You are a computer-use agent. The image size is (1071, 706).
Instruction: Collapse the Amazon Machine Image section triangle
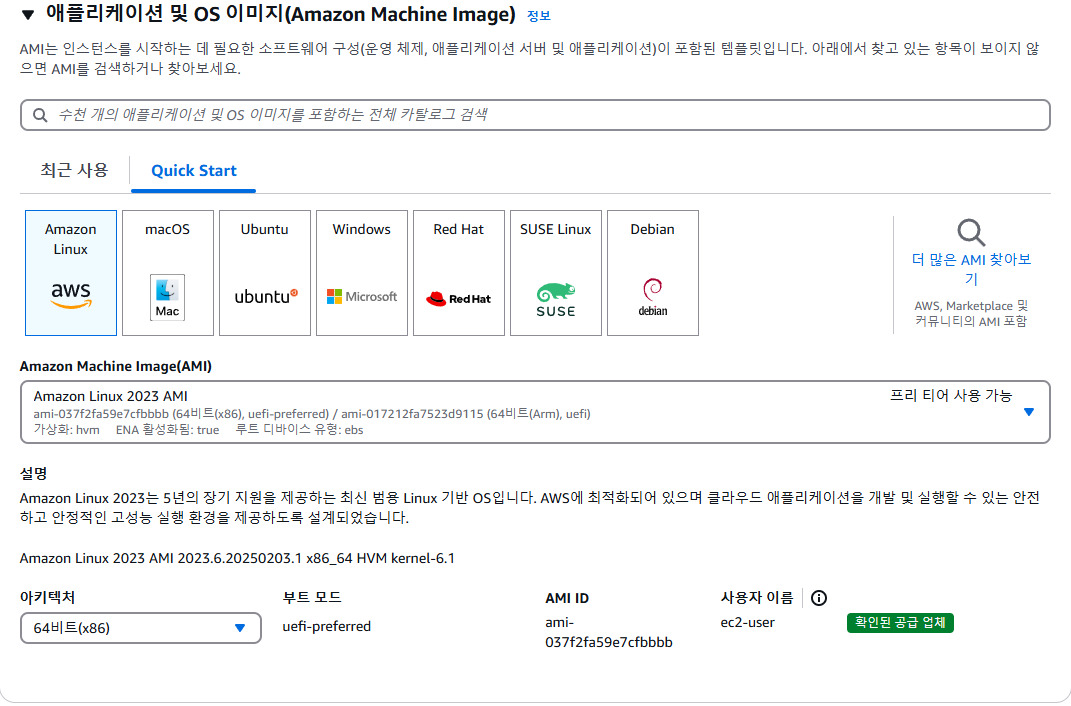click(x=28, y=15)
